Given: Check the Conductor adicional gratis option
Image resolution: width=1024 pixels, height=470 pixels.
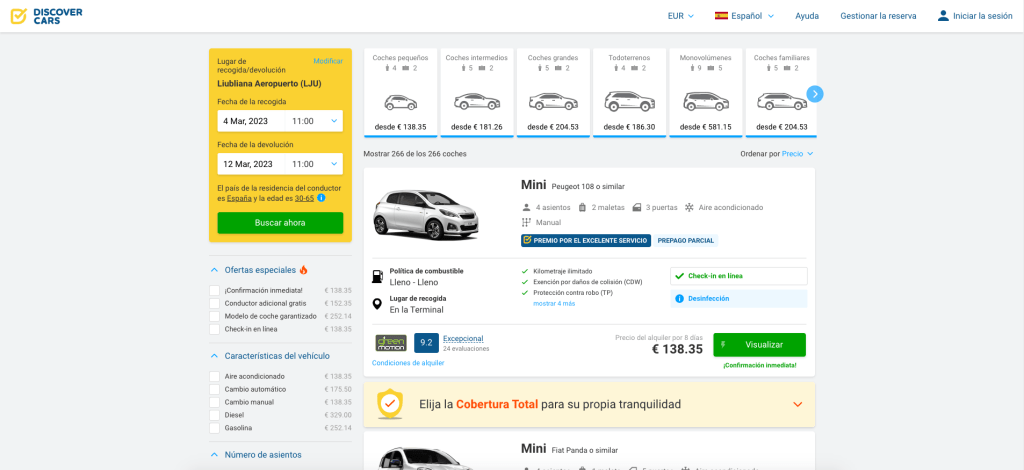Looking at the screenshot, I should (x=214, y=303).
